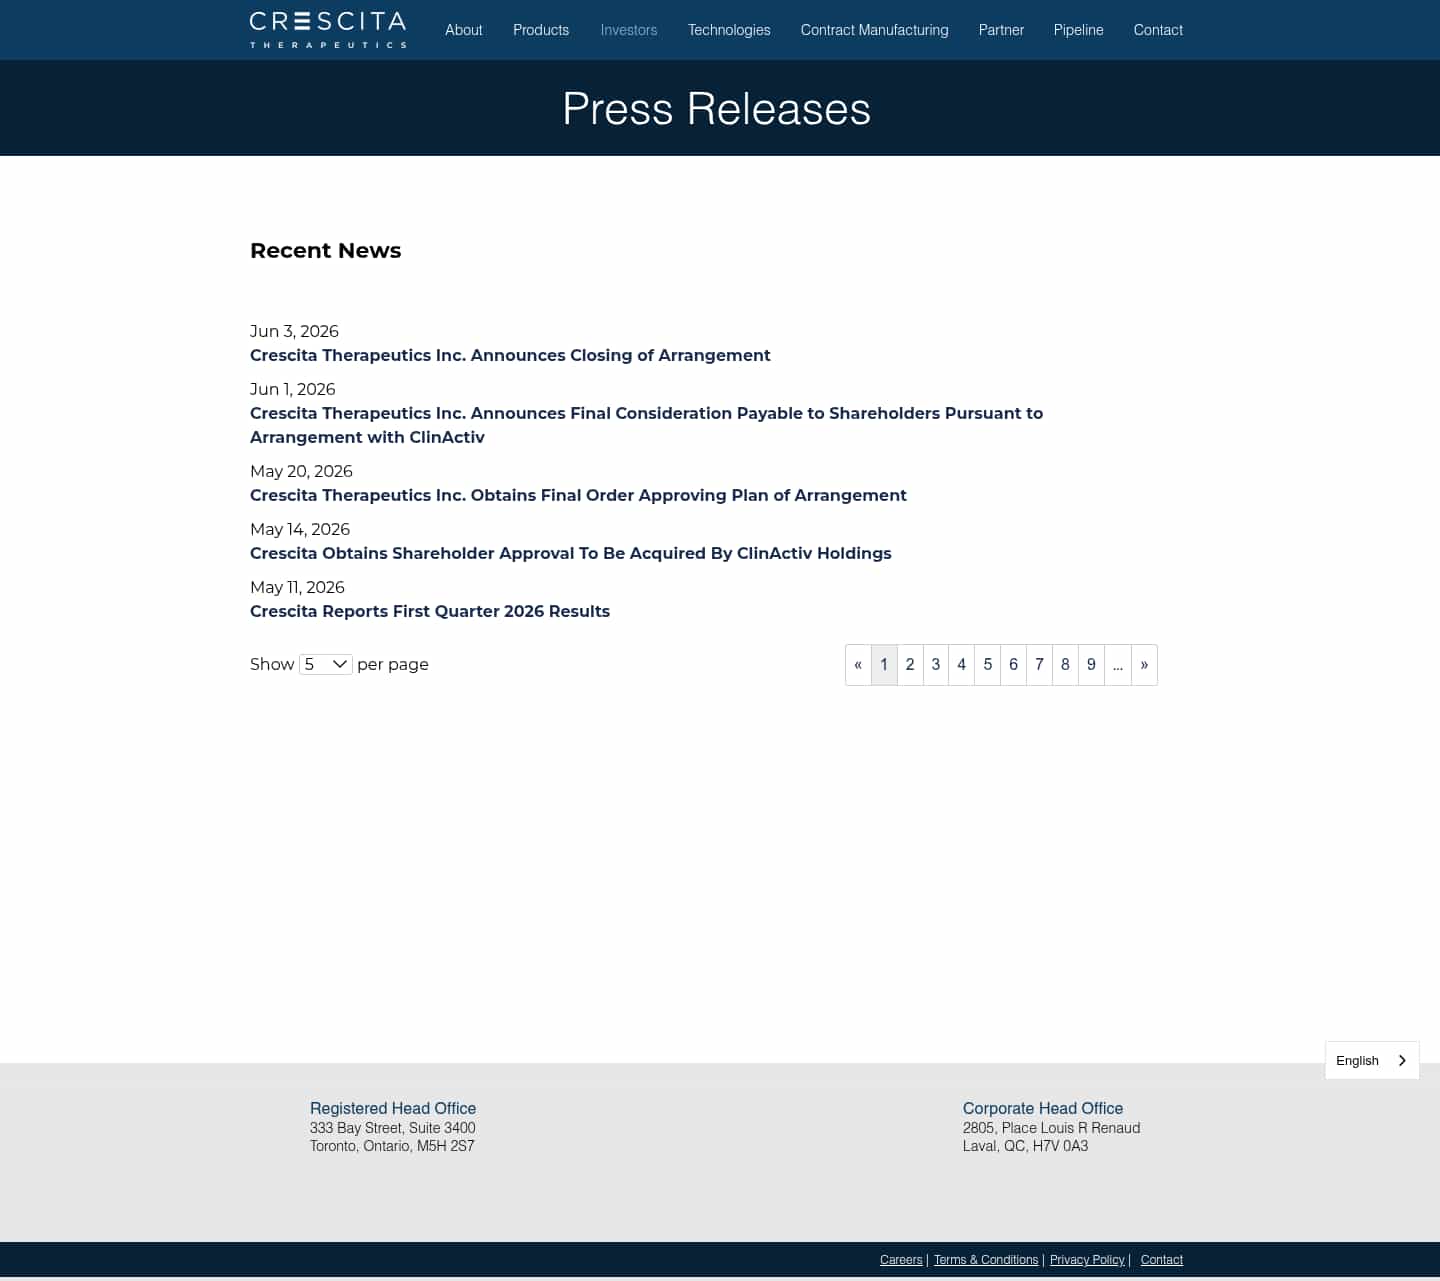The height and width of the screenshot is (1281, 1440).
Task: Go to pagination page 4
Action: coord(962,665)
